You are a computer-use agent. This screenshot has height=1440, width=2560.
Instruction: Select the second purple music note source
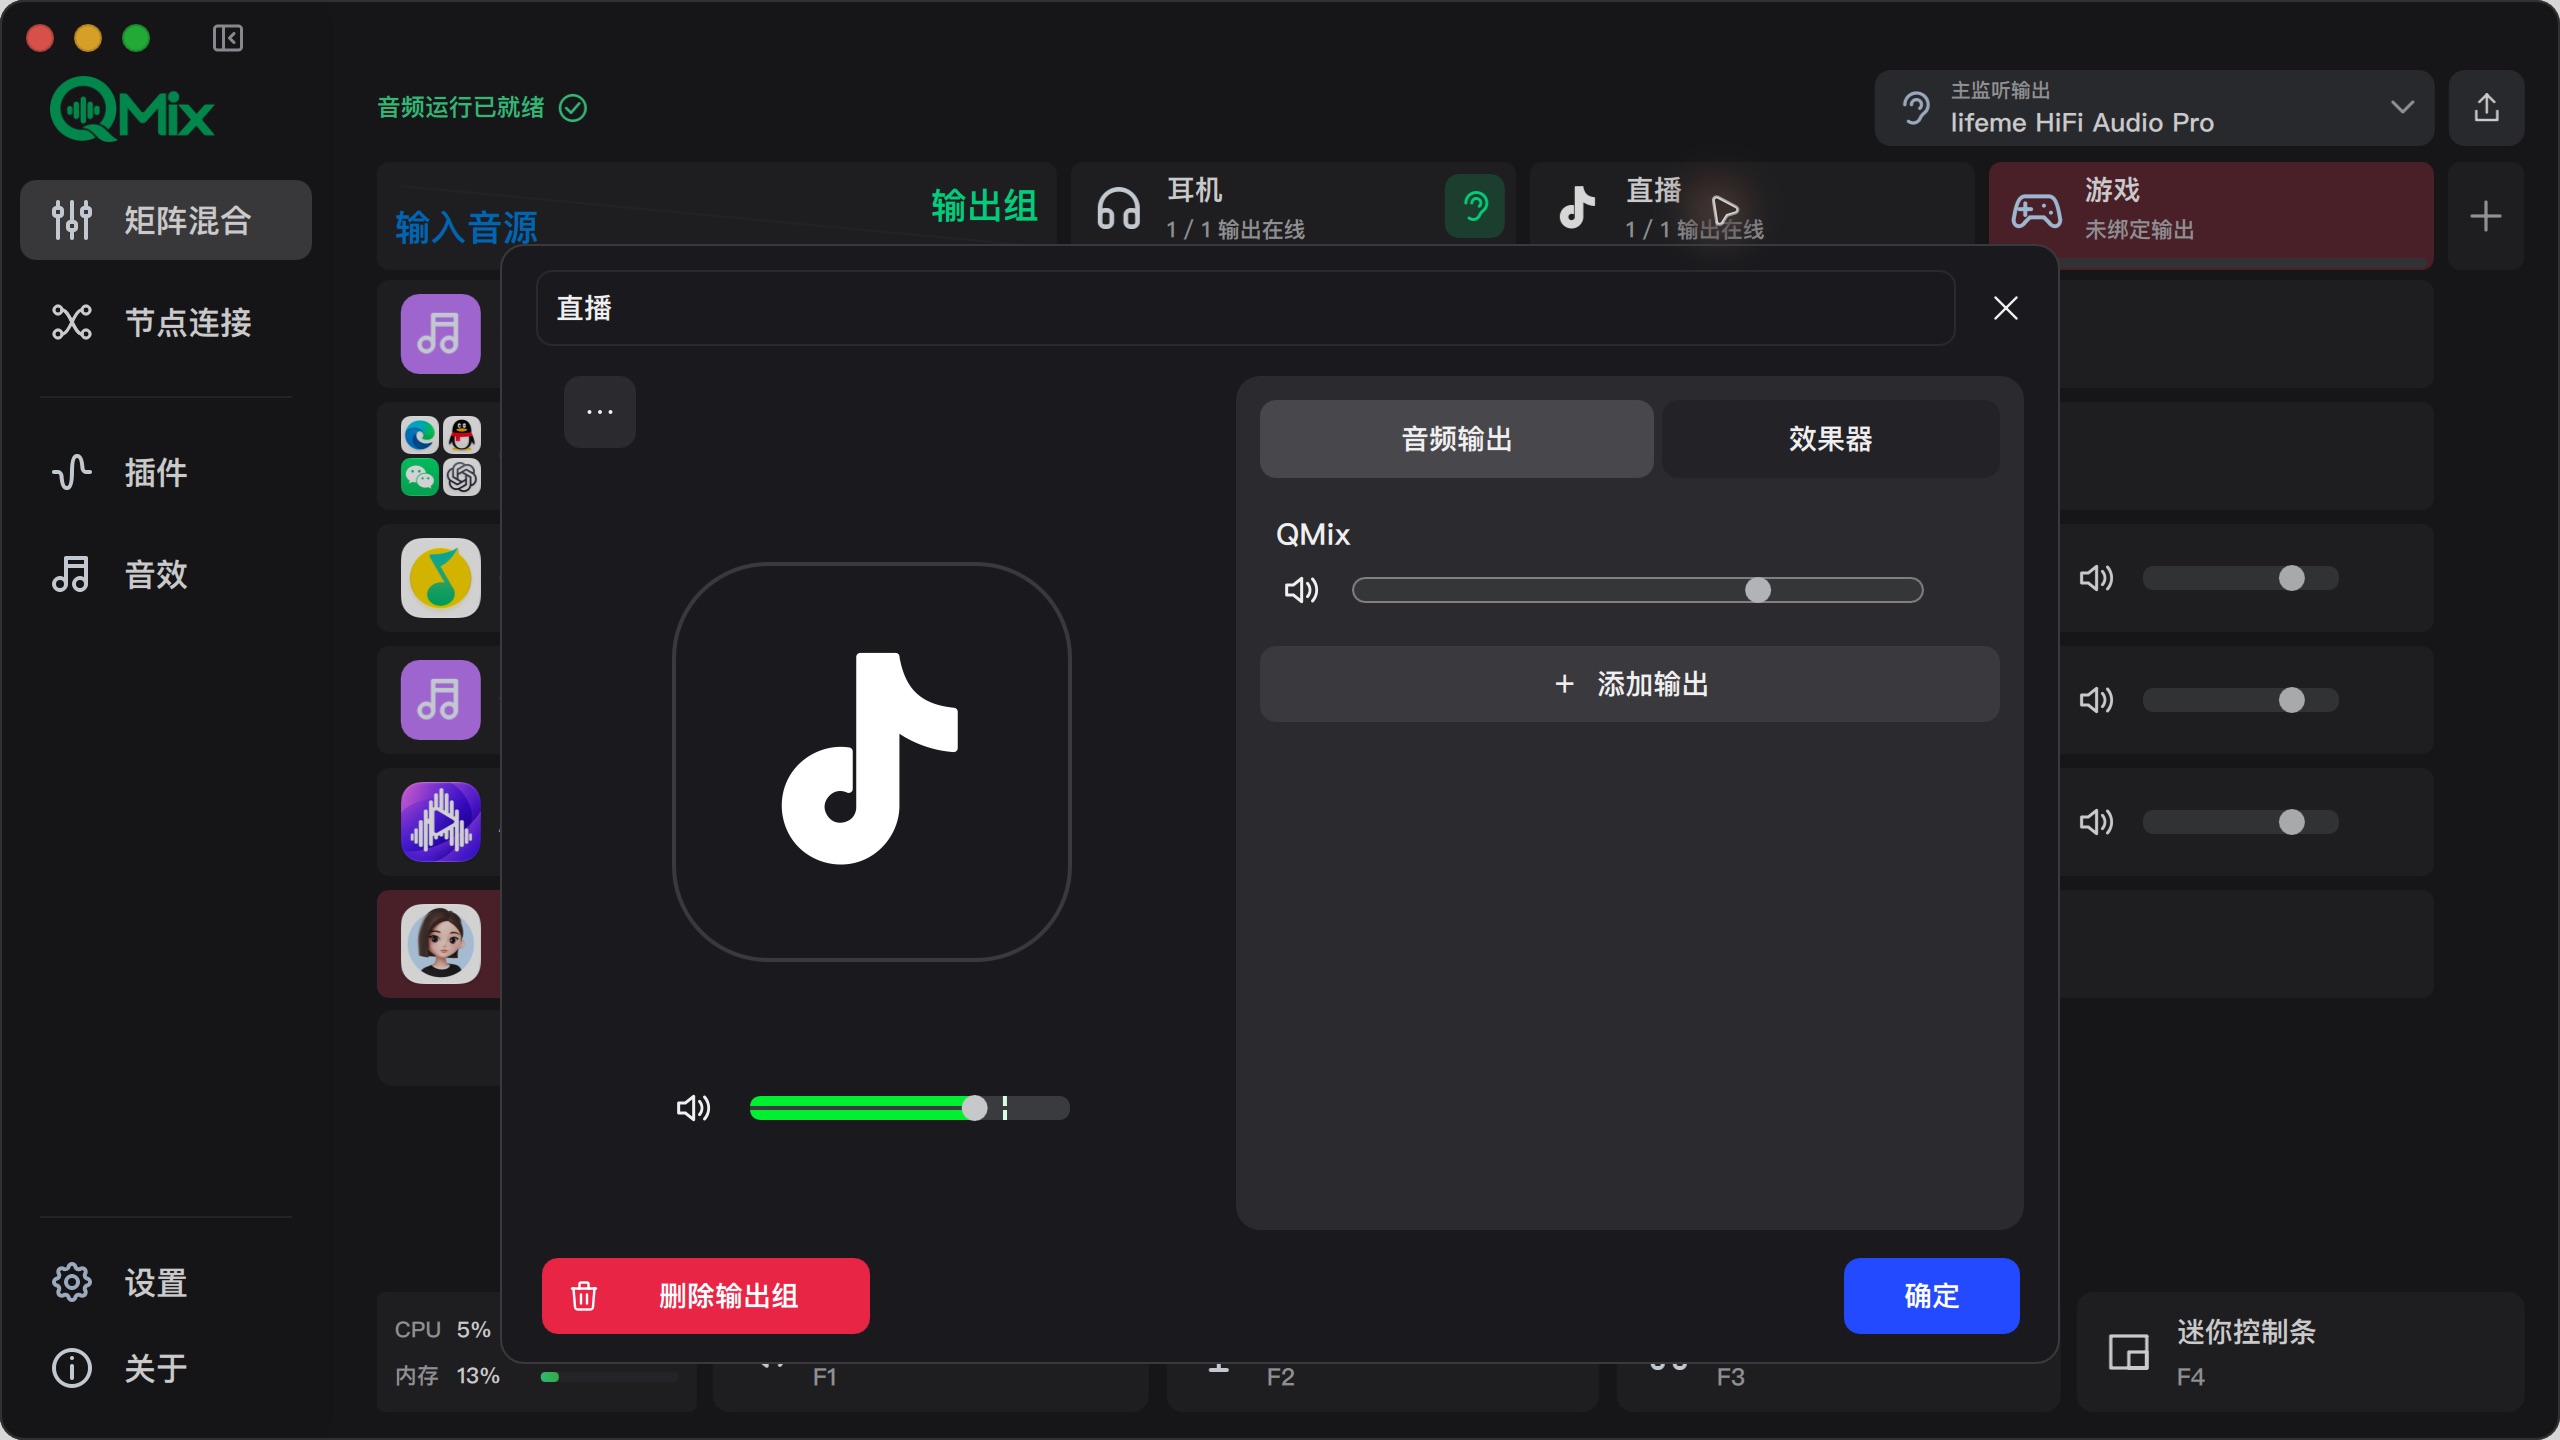pyautogui.click(x=440, y=700)
